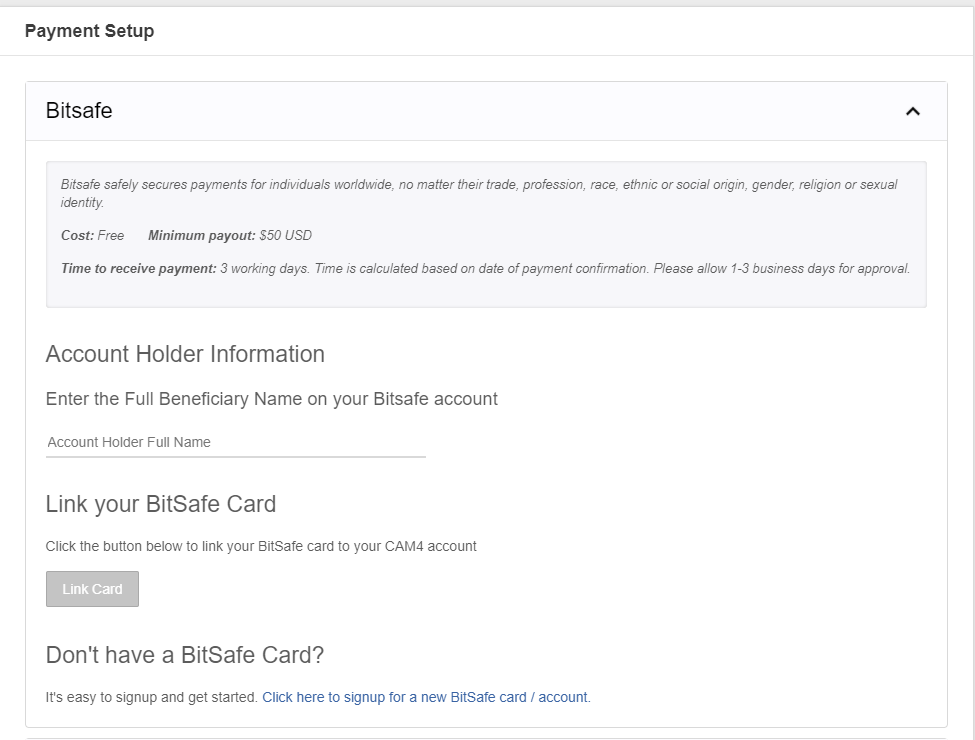Focus the Account Holder Full Name field
The height and width of the screenshot is (740, 975).
(x=235, y=442)
